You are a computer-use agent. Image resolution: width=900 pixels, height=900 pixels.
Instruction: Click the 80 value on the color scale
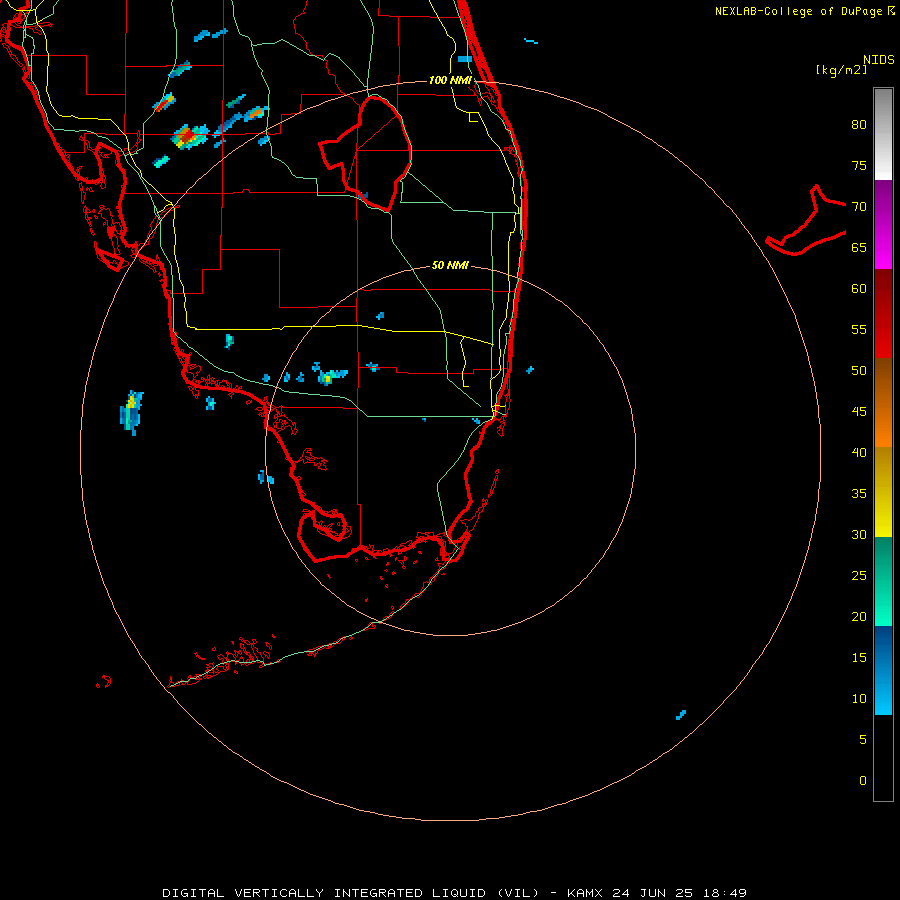point(859,125)
